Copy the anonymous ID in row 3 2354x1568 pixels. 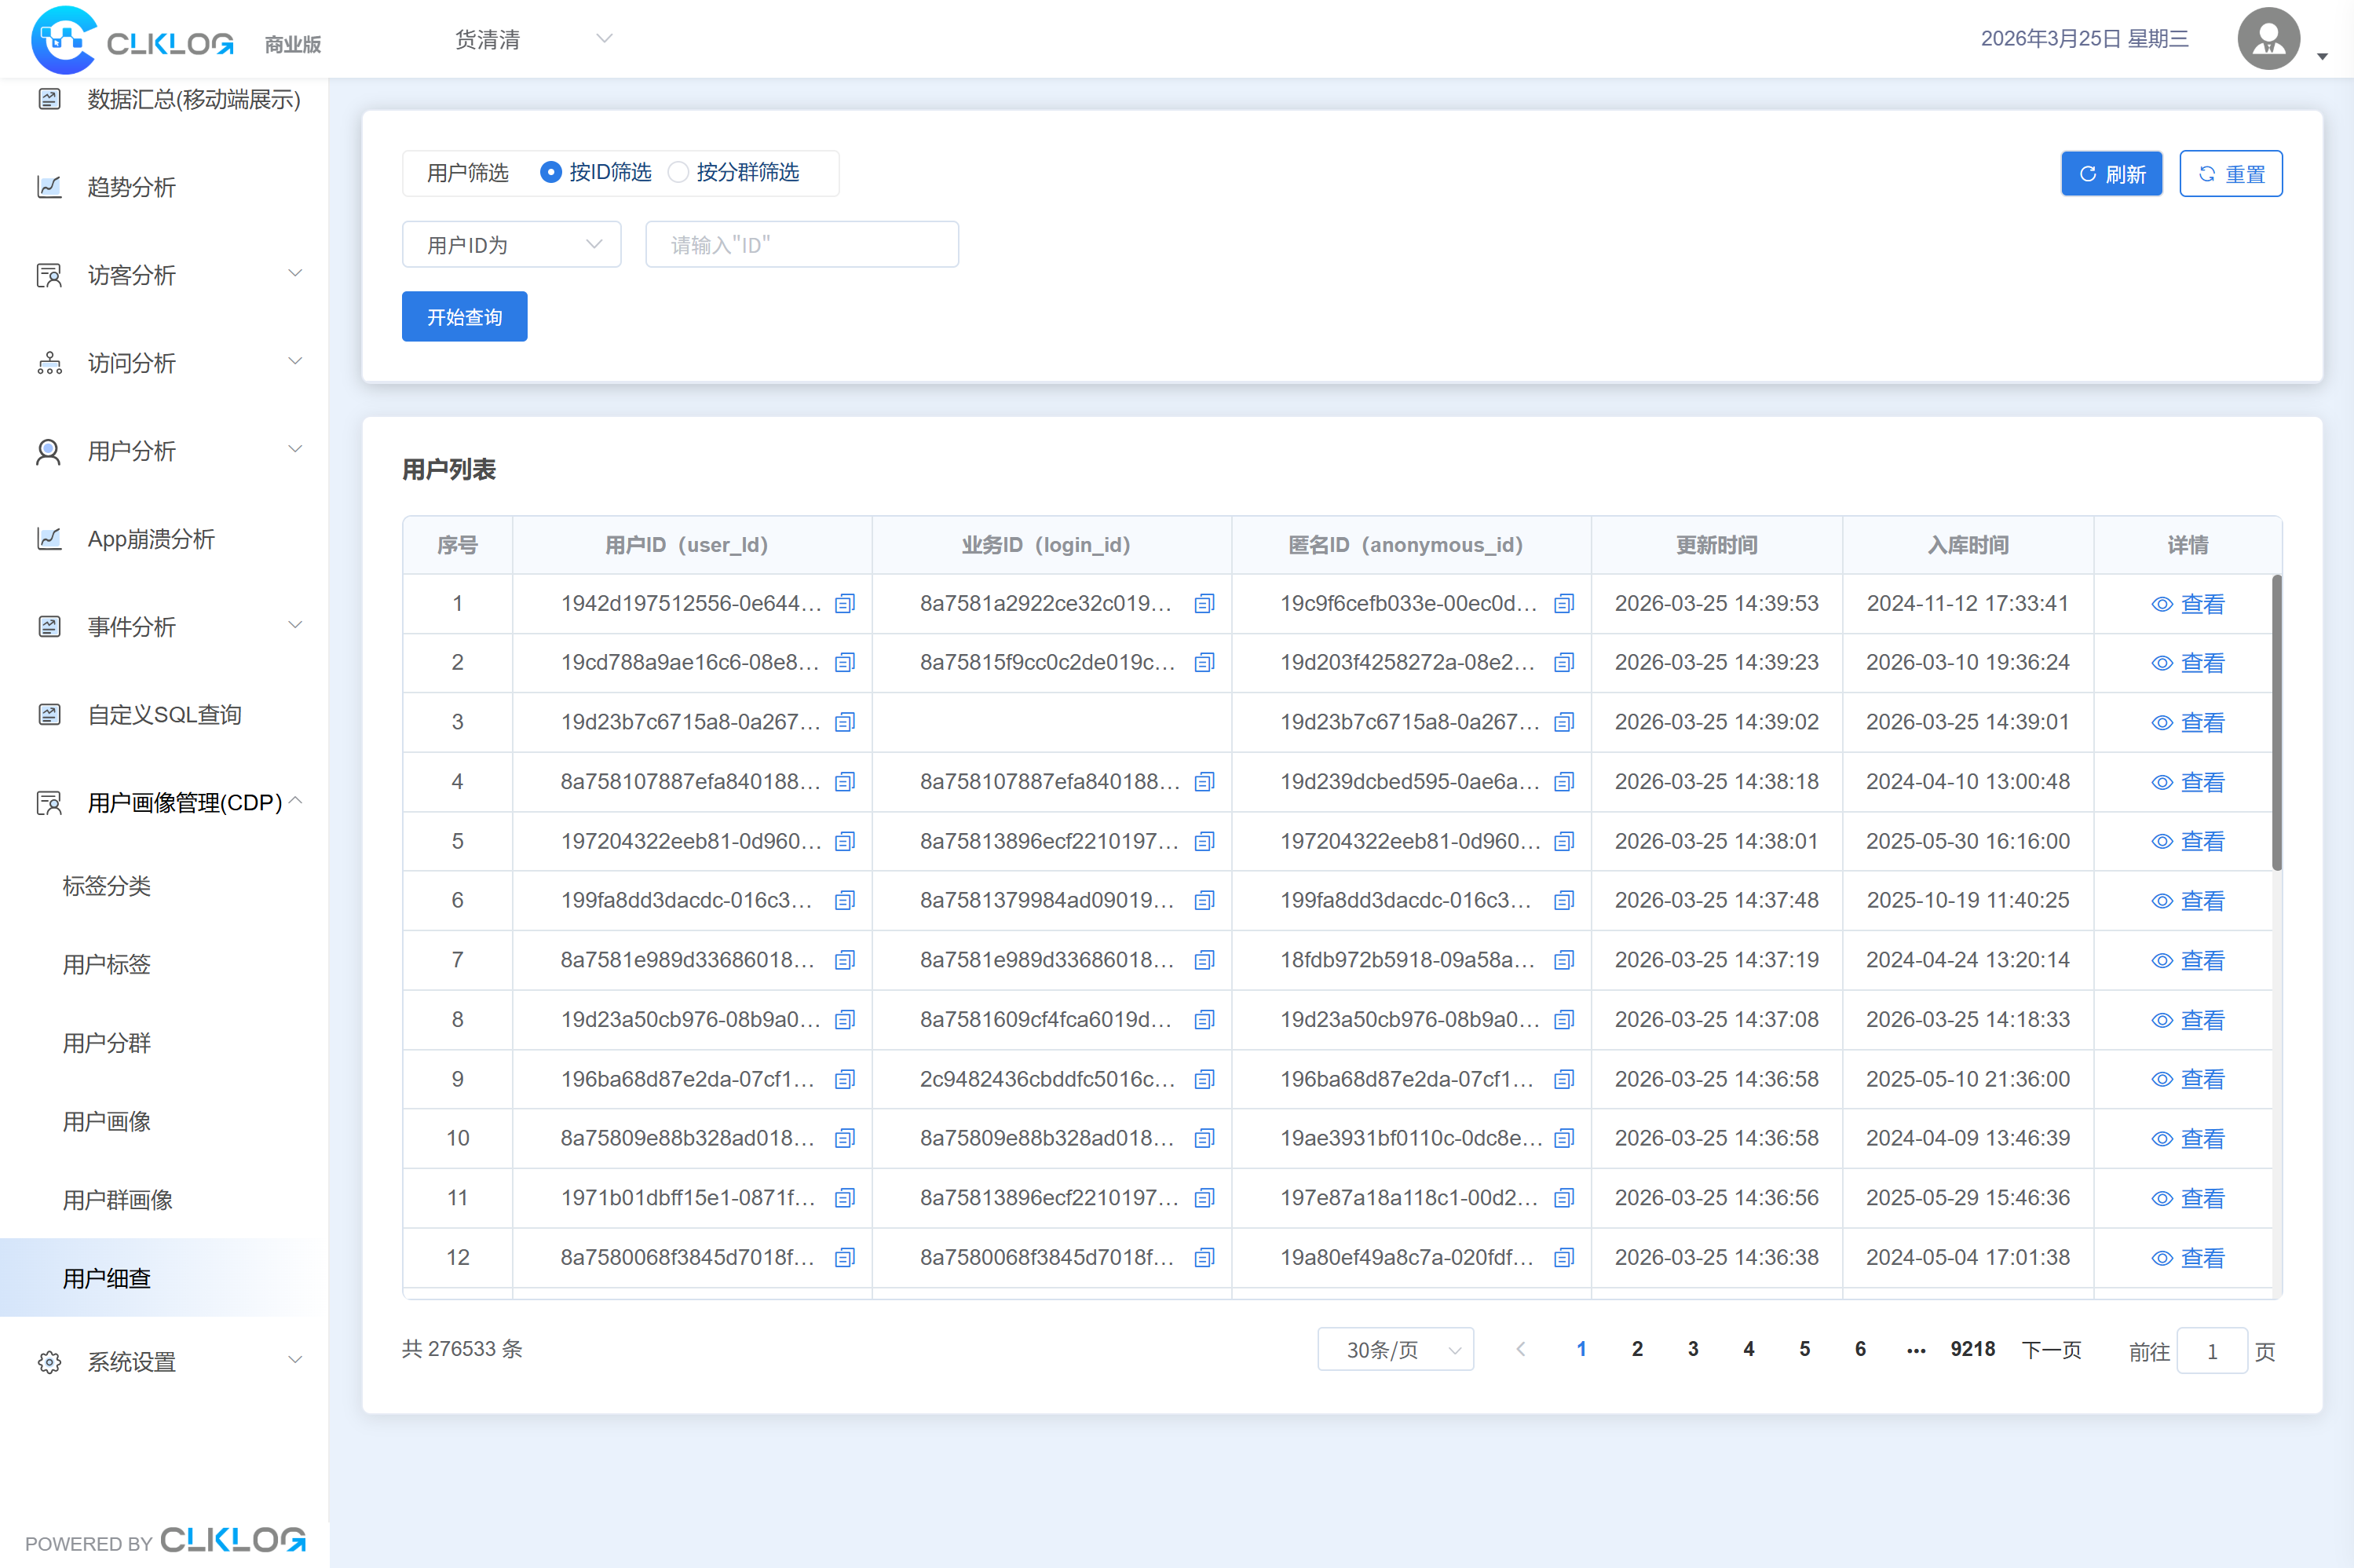1564,722
